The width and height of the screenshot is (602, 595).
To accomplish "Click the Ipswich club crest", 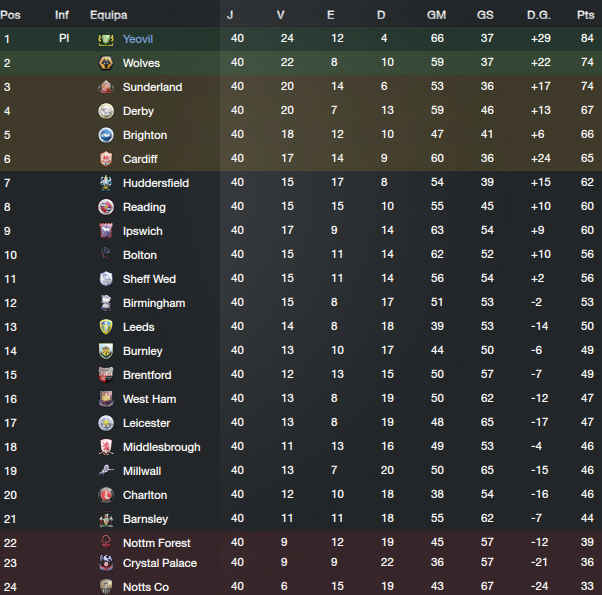I will point(106,231).
